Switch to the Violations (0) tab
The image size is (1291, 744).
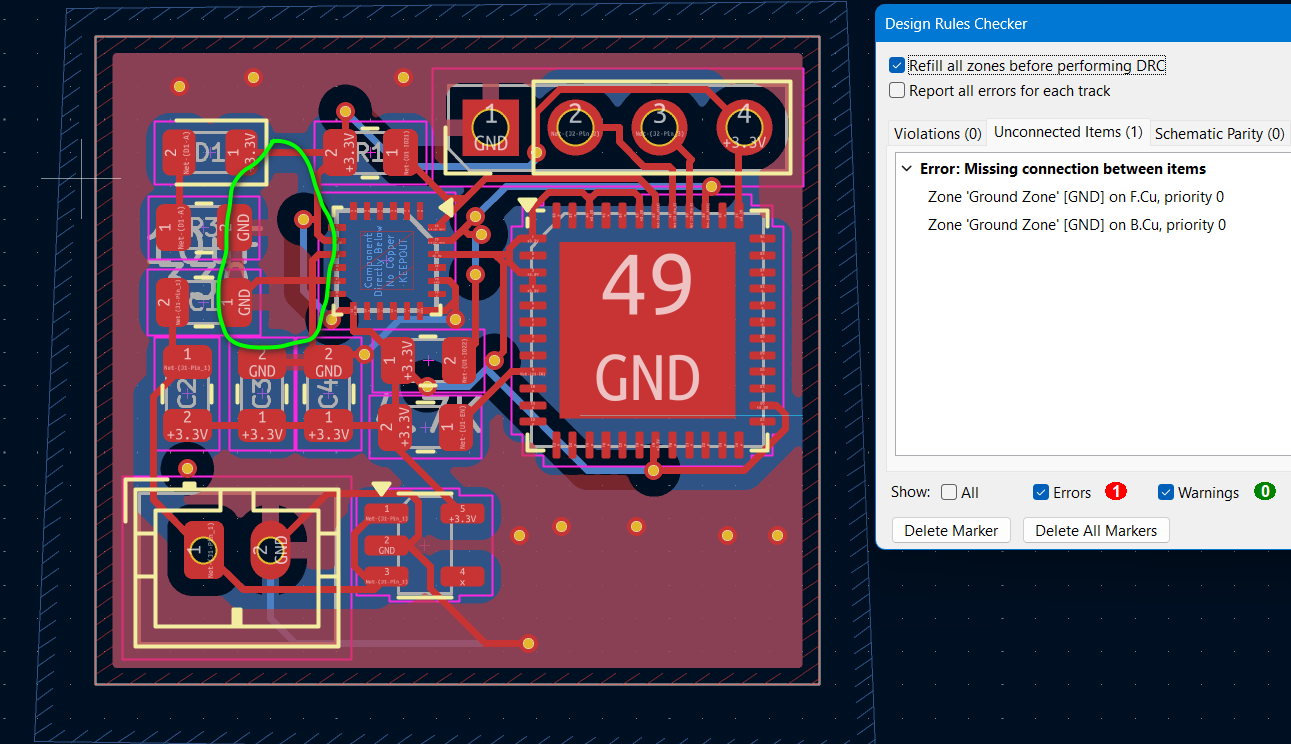click(x=937, y=133)
